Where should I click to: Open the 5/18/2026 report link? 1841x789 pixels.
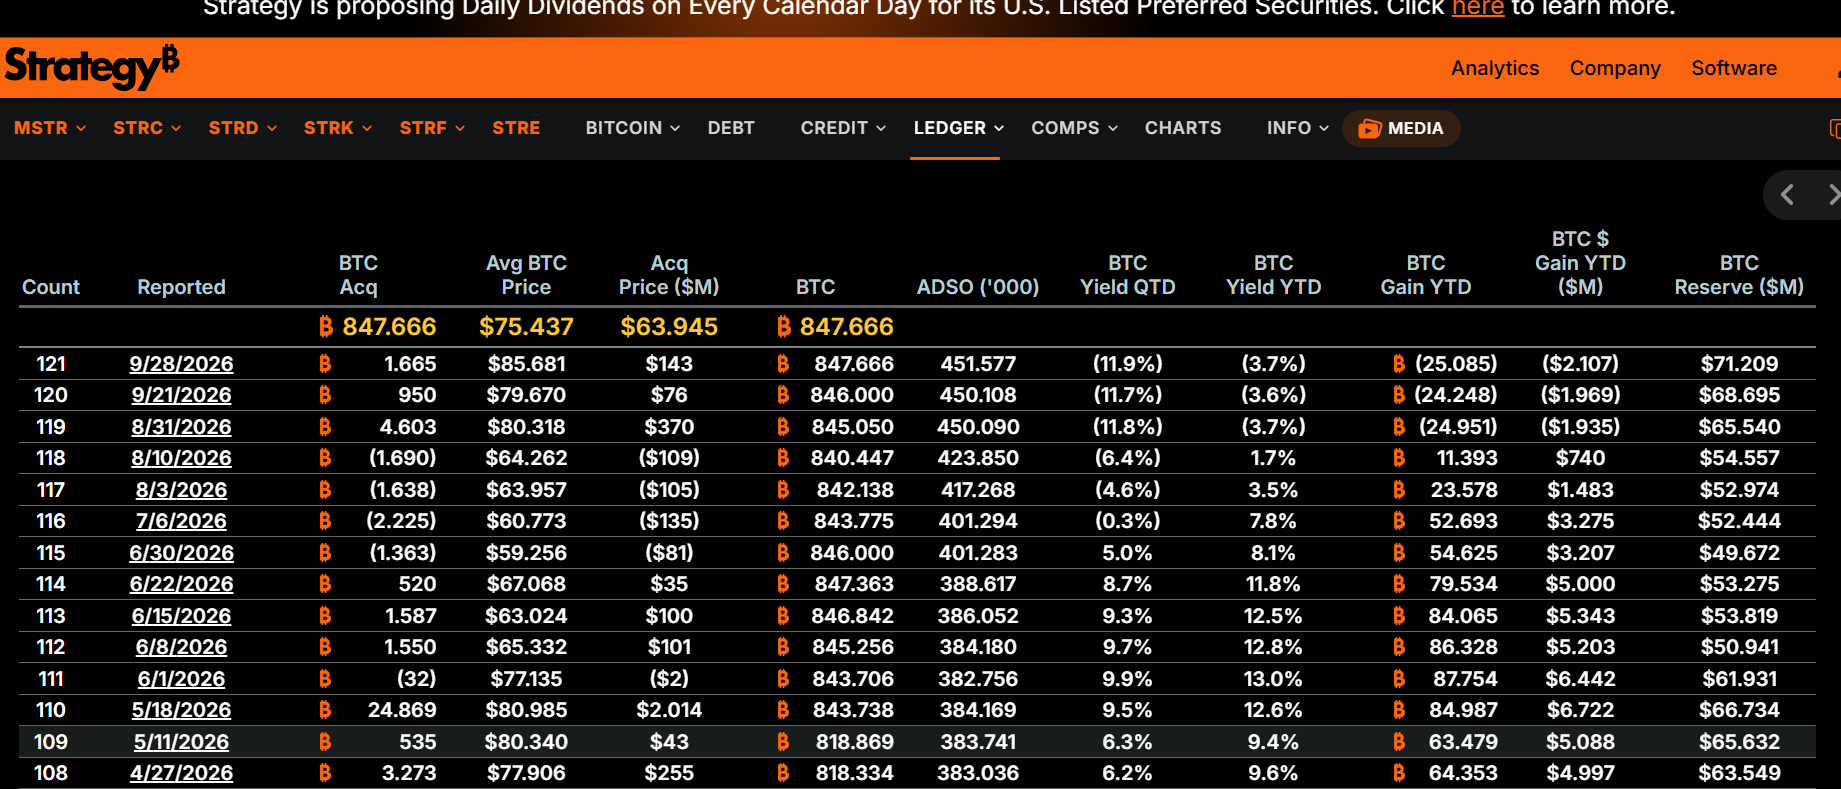pyautogui.click(x=181, y=710)
